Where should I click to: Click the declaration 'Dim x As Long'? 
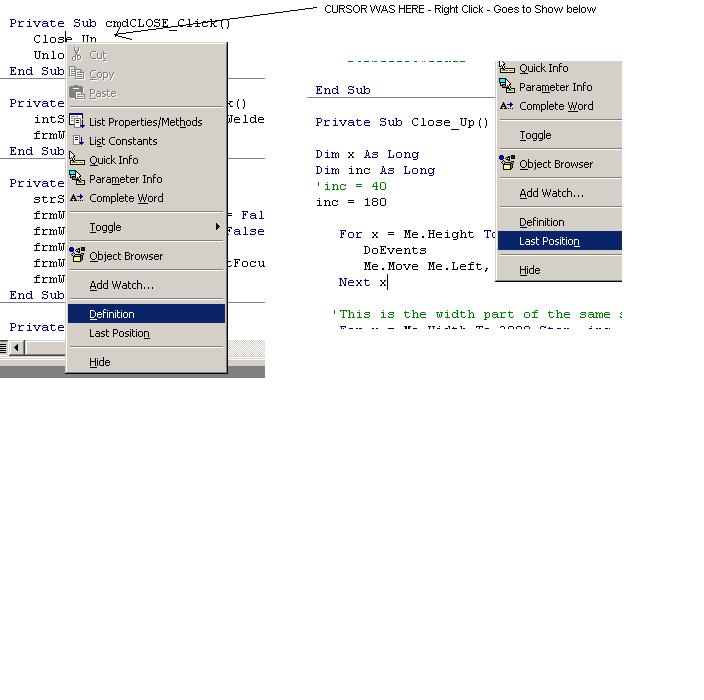pyautogui.click(x=367, y=154)
